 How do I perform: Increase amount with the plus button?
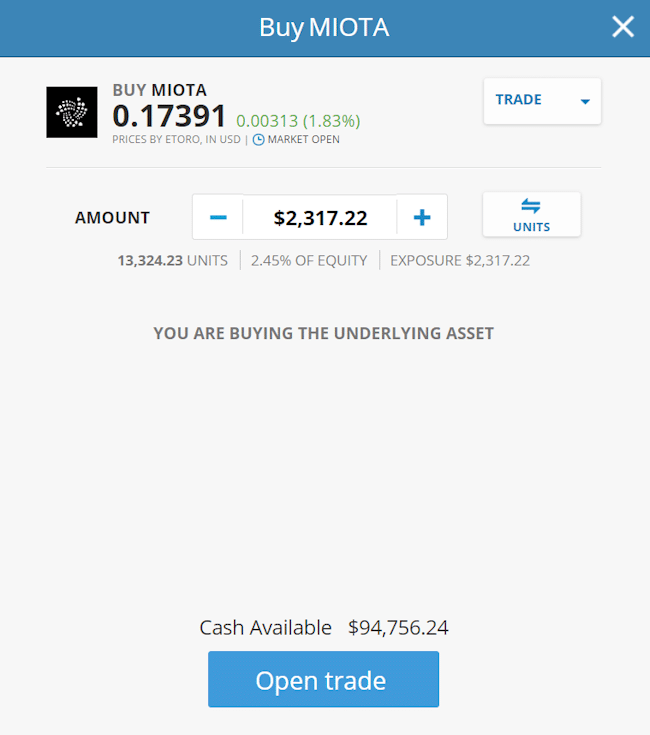pyautogui.click(x=422, y=217)
